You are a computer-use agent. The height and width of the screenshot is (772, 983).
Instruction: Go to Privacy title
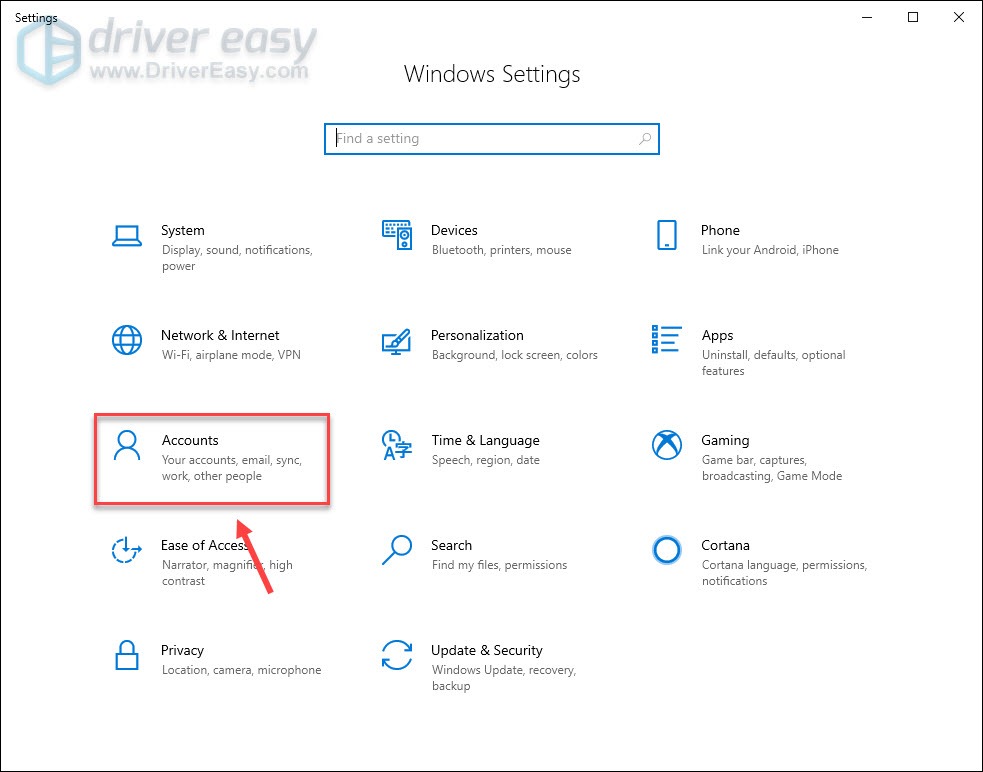(x=182, y=650)
